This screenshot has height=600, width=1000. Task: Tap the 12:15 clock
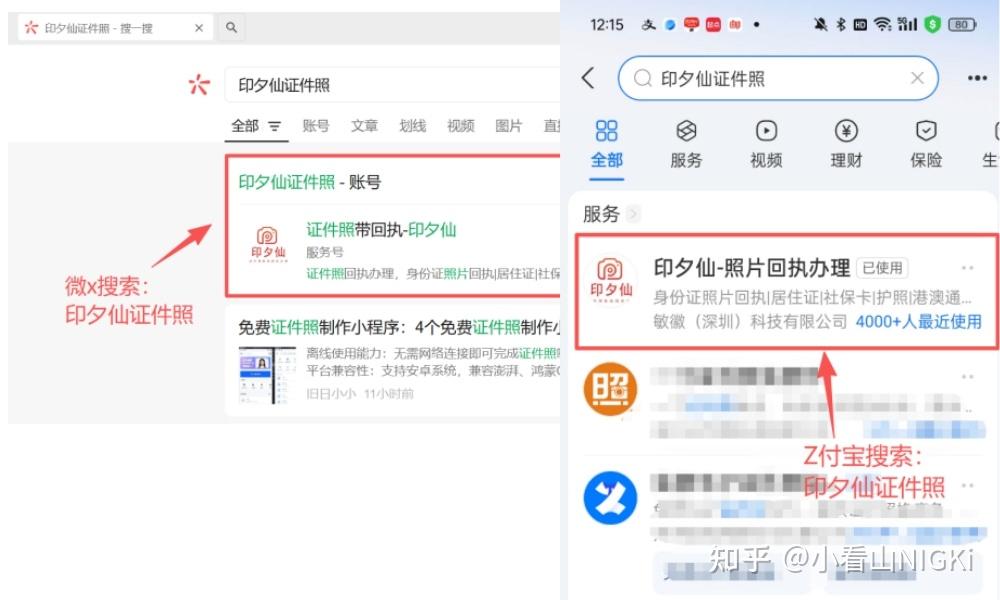607,25
